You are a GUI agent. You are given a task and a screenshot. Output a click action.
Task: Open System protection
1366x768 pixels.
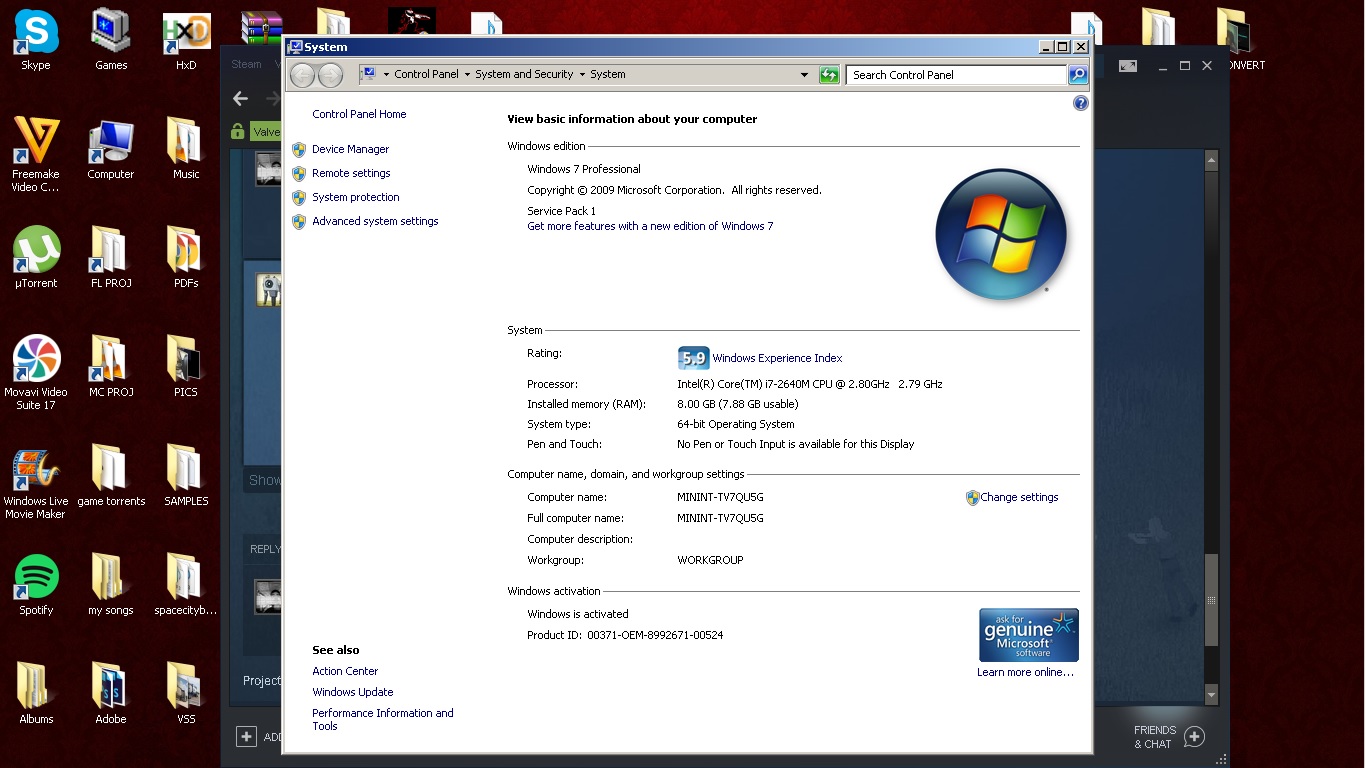tap(355, 197)
